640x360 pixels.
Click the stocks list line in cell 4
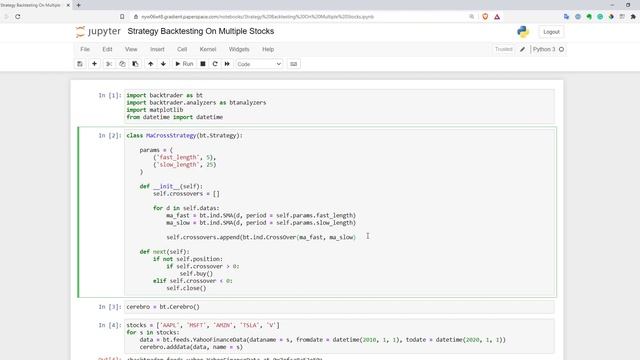point(203,325)
